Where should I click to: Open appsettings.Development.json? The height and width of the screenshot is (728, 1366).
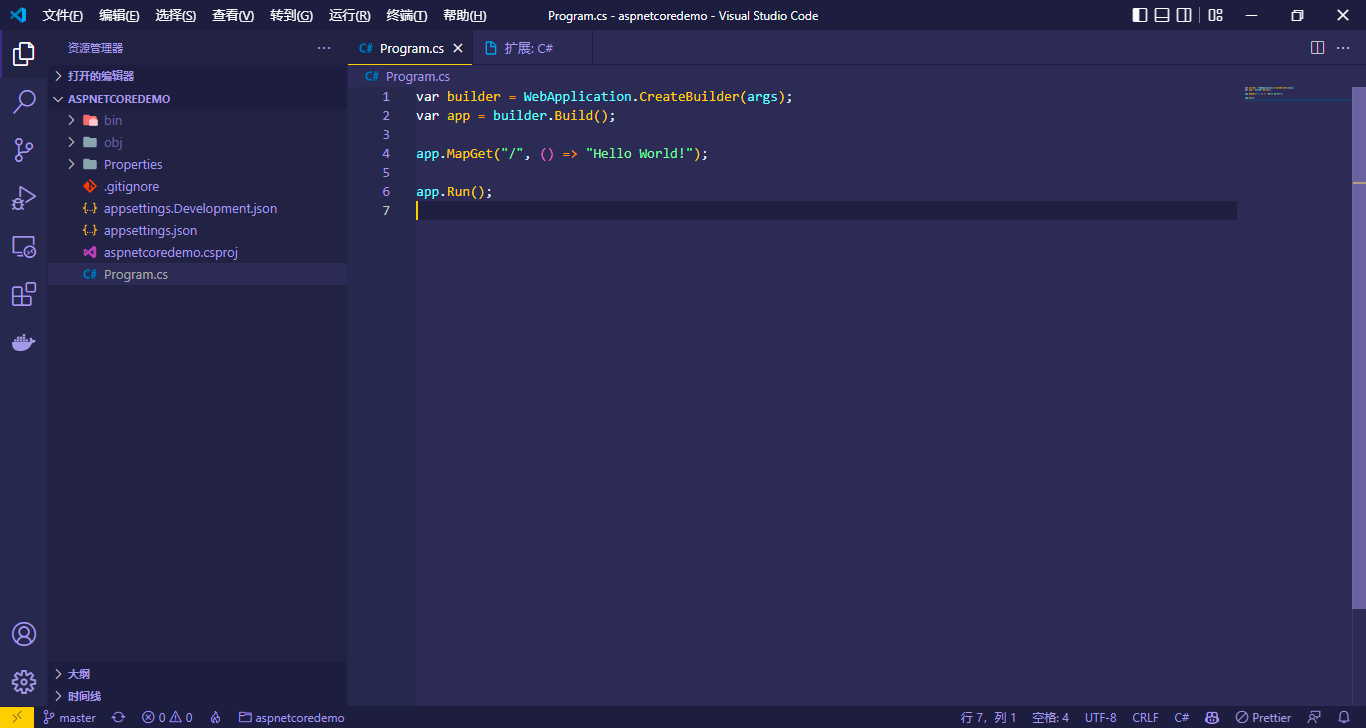[197, 208]
